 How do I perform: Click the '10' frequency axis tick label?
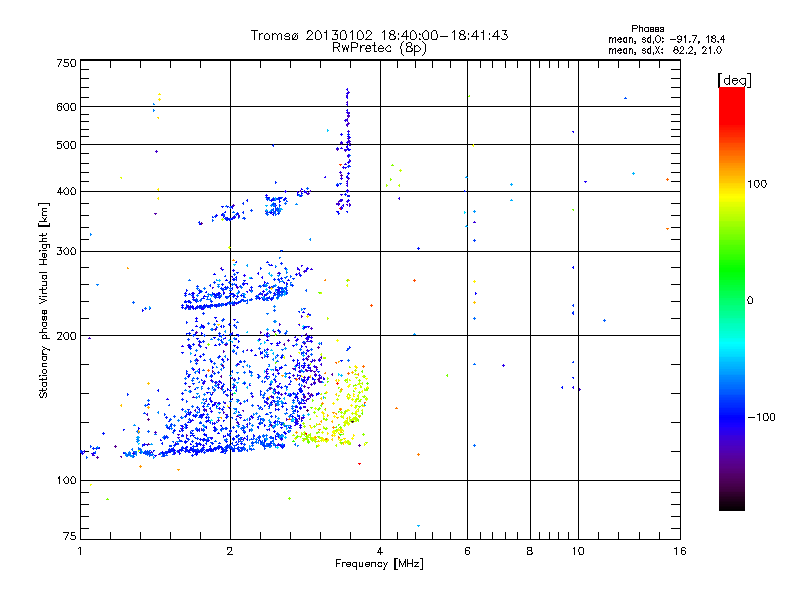tap(578, 551)
